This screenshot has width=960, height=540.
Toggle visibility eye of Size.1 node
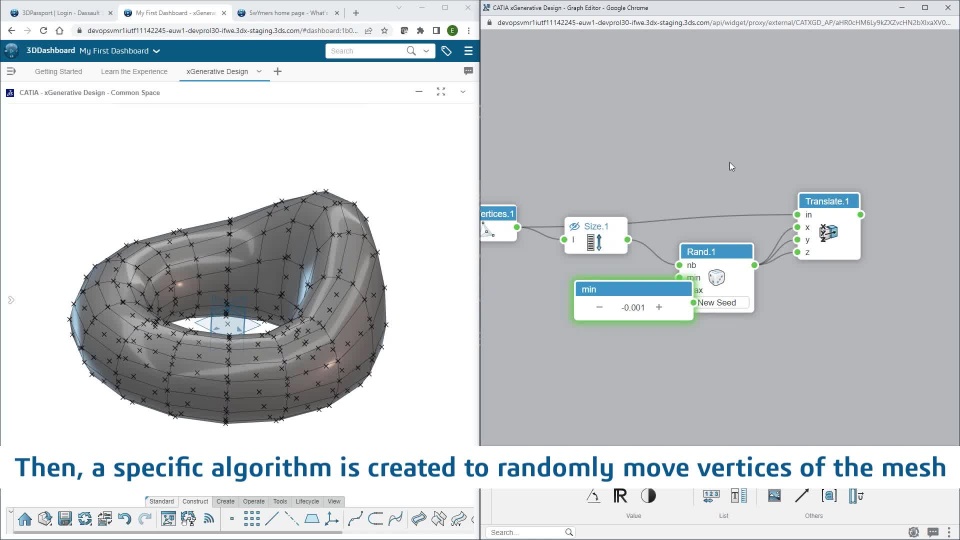(x=574, y=227)
